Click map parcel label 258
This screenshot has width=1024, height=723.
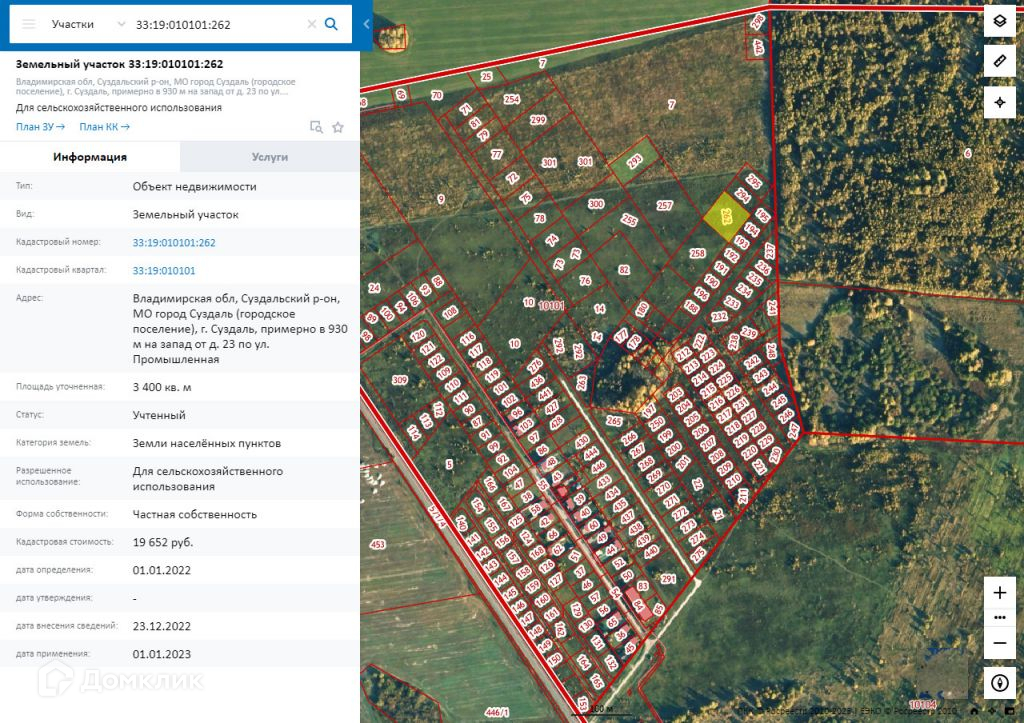point(697,253)
